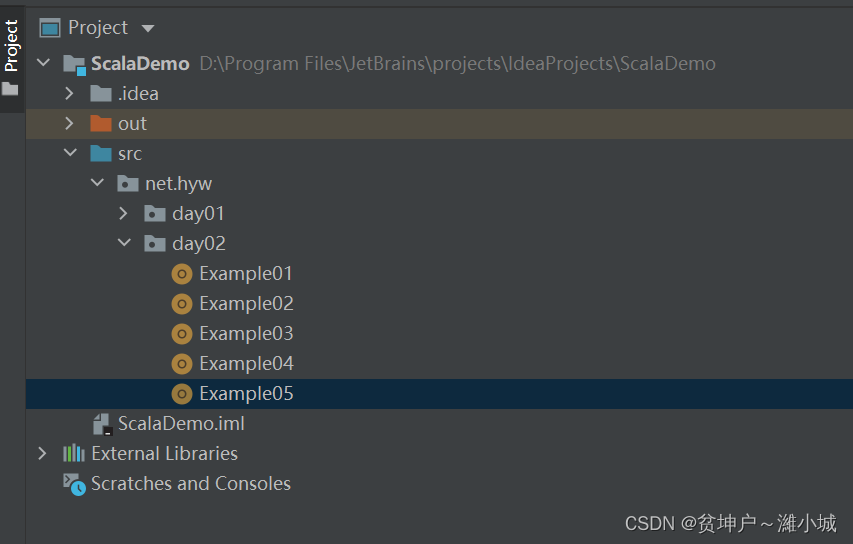Click the blue src folder icon
This screenshot has height=544, width=853.
[101, 154]
